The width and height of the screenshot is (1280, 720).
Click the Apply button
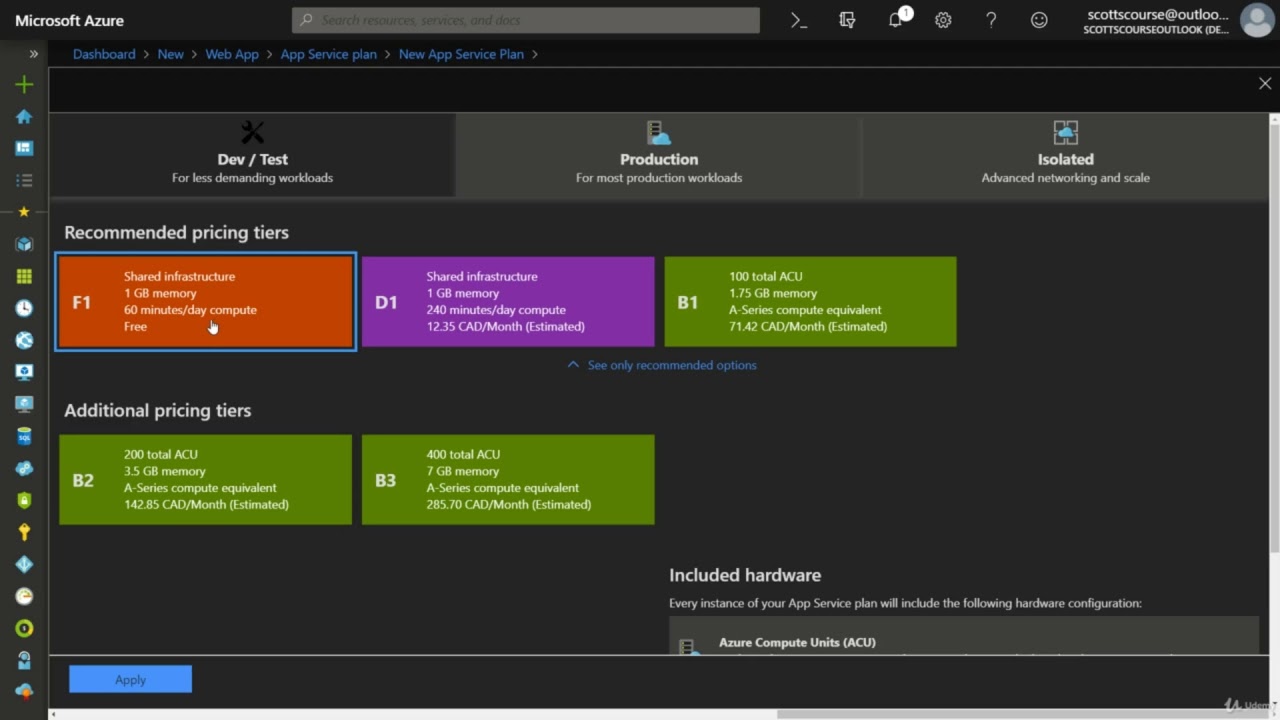130,679
